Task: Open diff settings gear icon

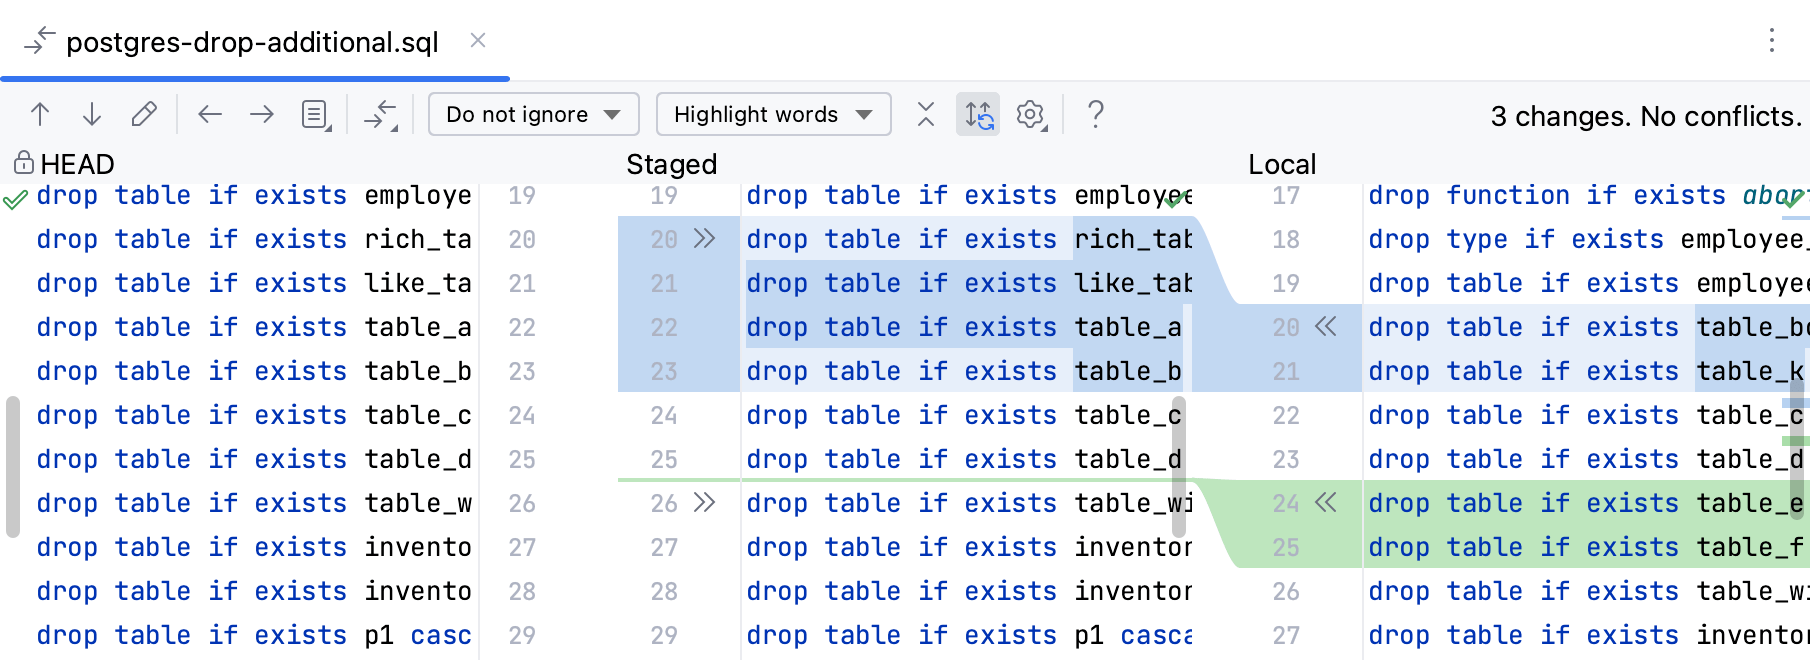Action: point(1030,115)
